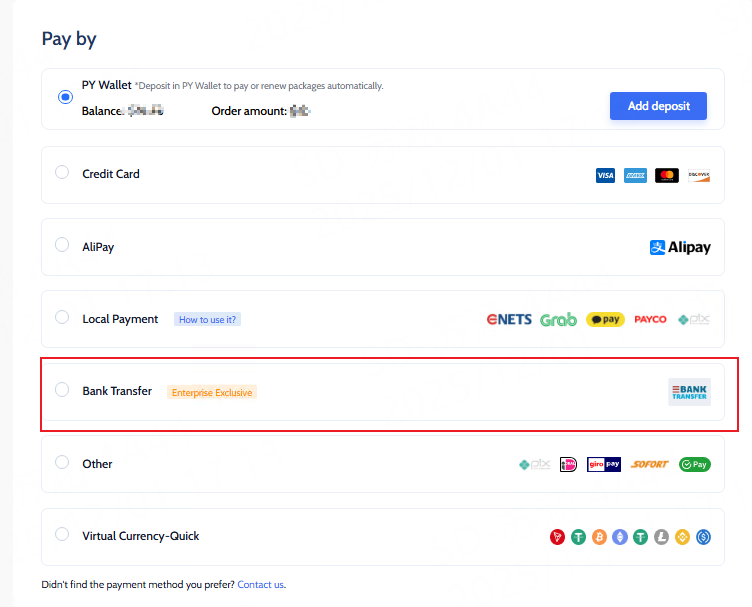This screenshot has width=752, height=607.
Task: Click the SOFORT logo
Action: [x=650, y=464]
